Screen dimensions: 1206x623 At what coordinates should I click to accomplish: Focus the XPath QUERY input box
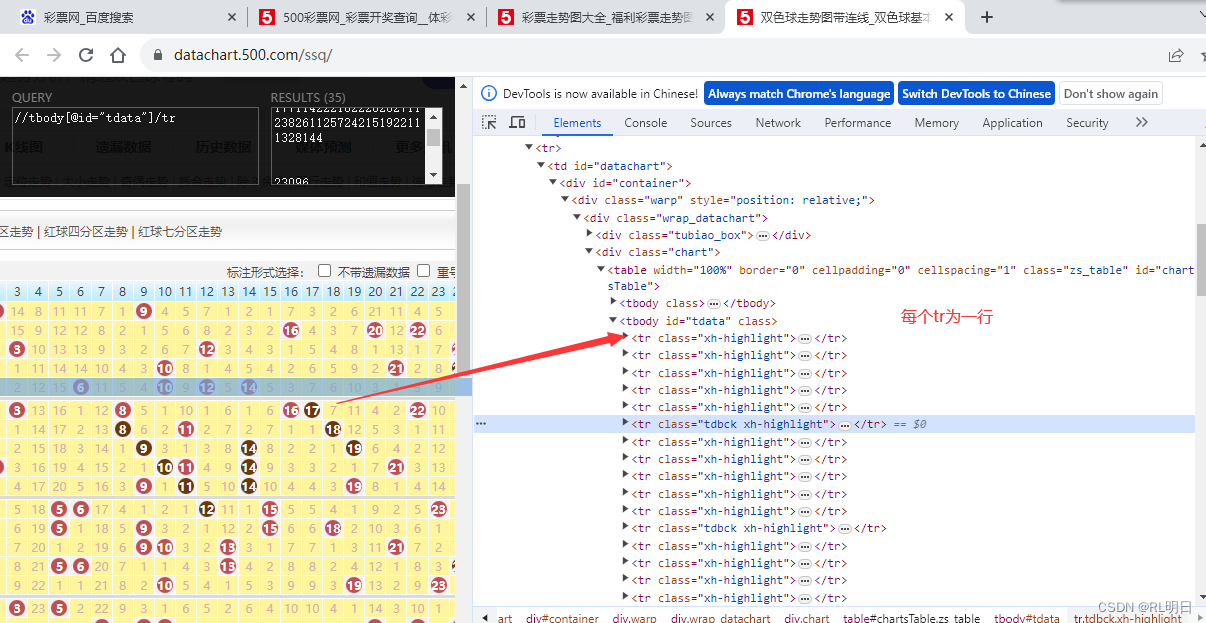(135, 145)
